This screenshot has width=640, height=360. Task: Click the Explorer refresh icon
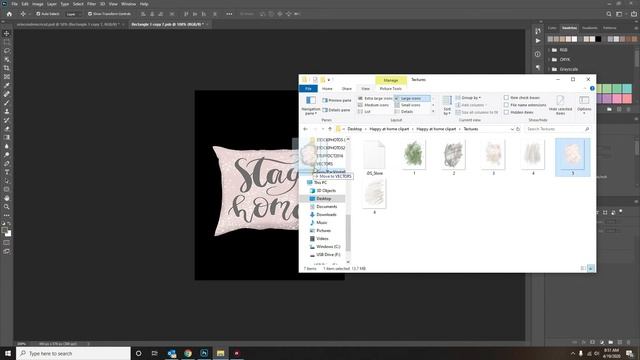tap(518, 129)
